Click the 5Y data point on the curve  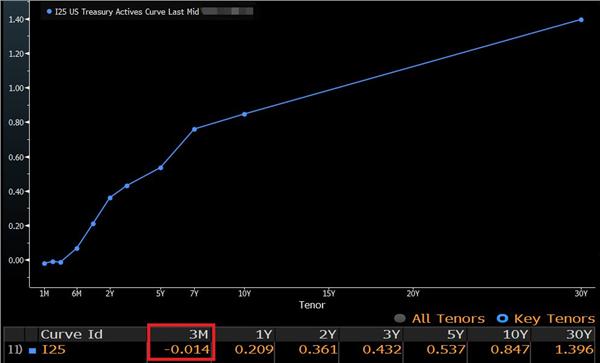[x=161, y=168]
